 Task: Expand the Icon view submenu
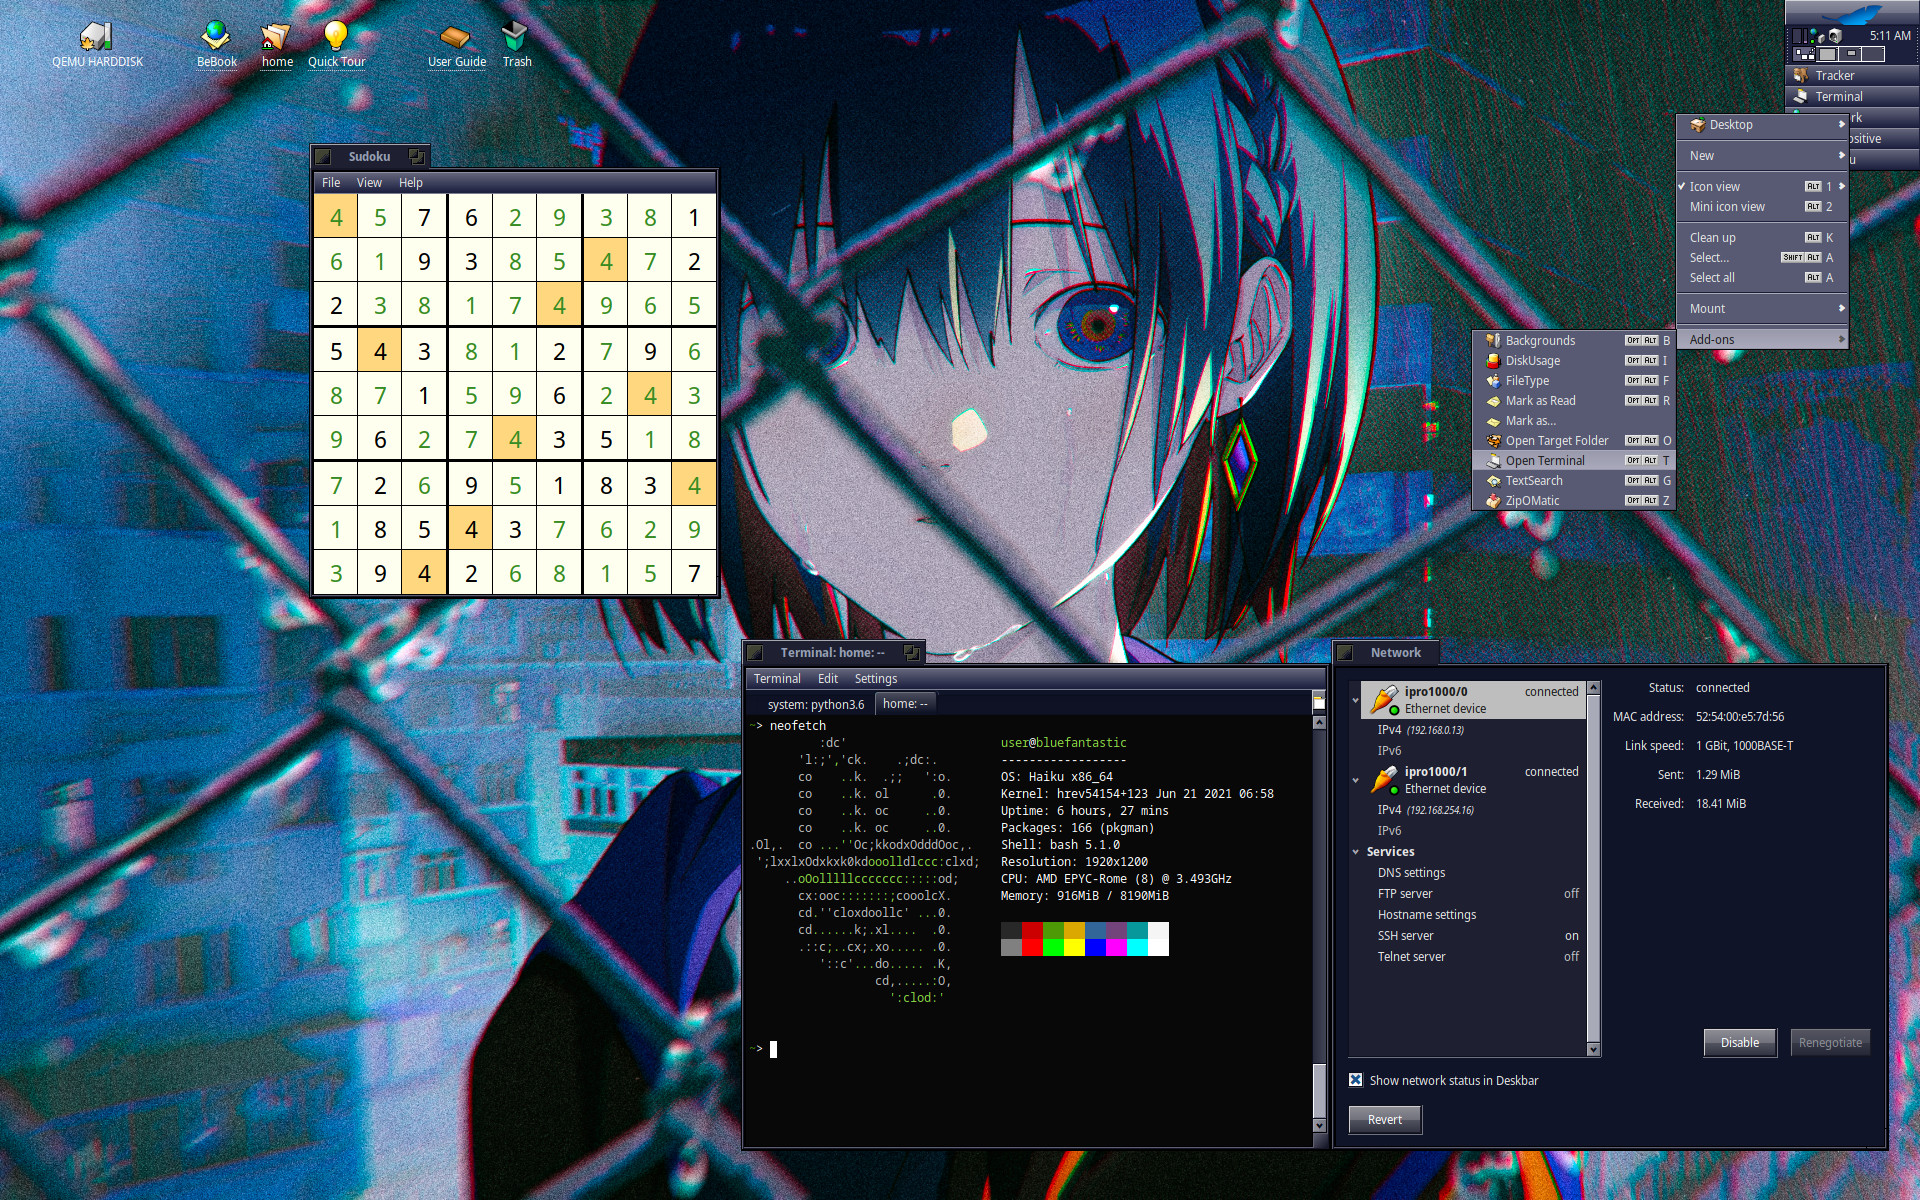click(x=1762, y=187)
